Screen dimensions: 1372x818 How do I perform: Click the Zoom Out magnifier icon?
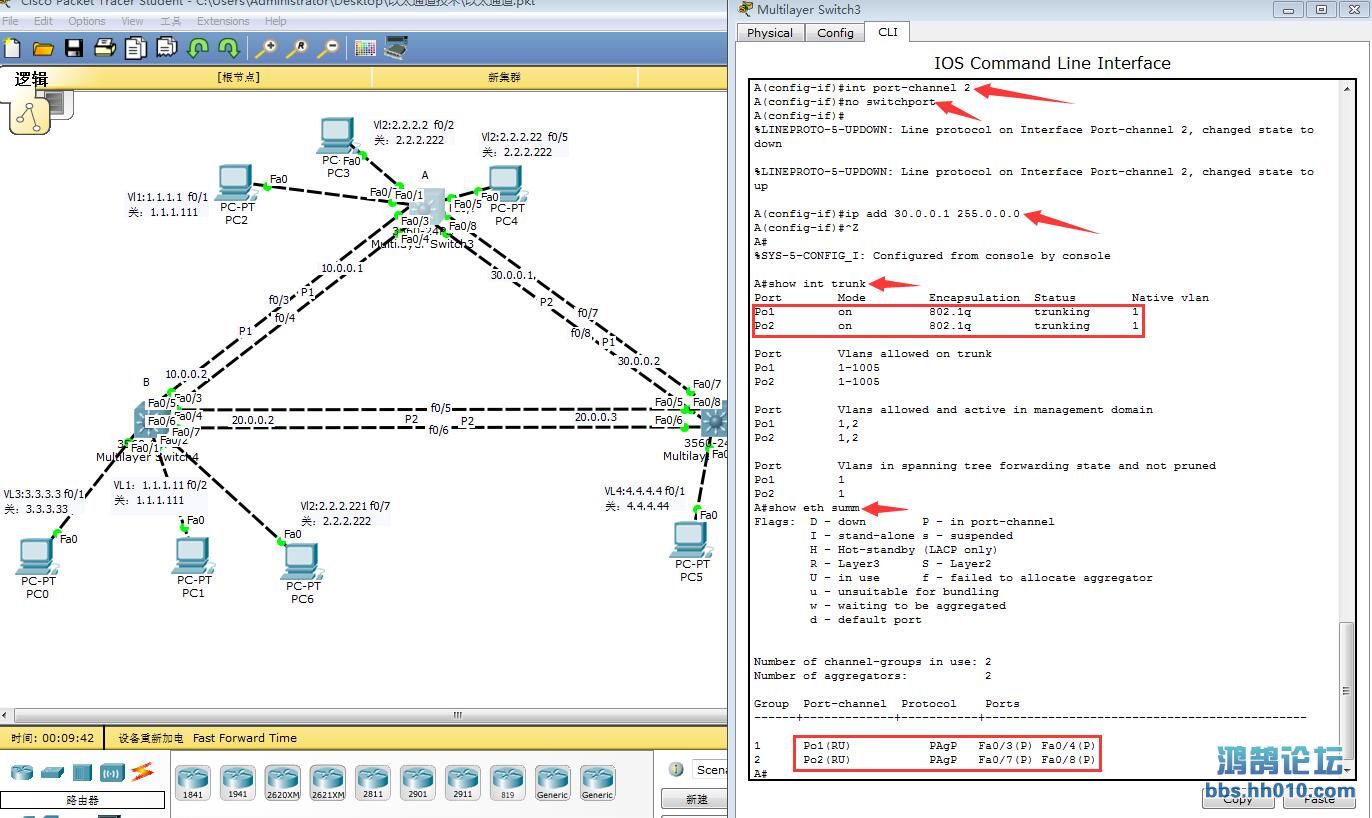[x=328, y=47]
